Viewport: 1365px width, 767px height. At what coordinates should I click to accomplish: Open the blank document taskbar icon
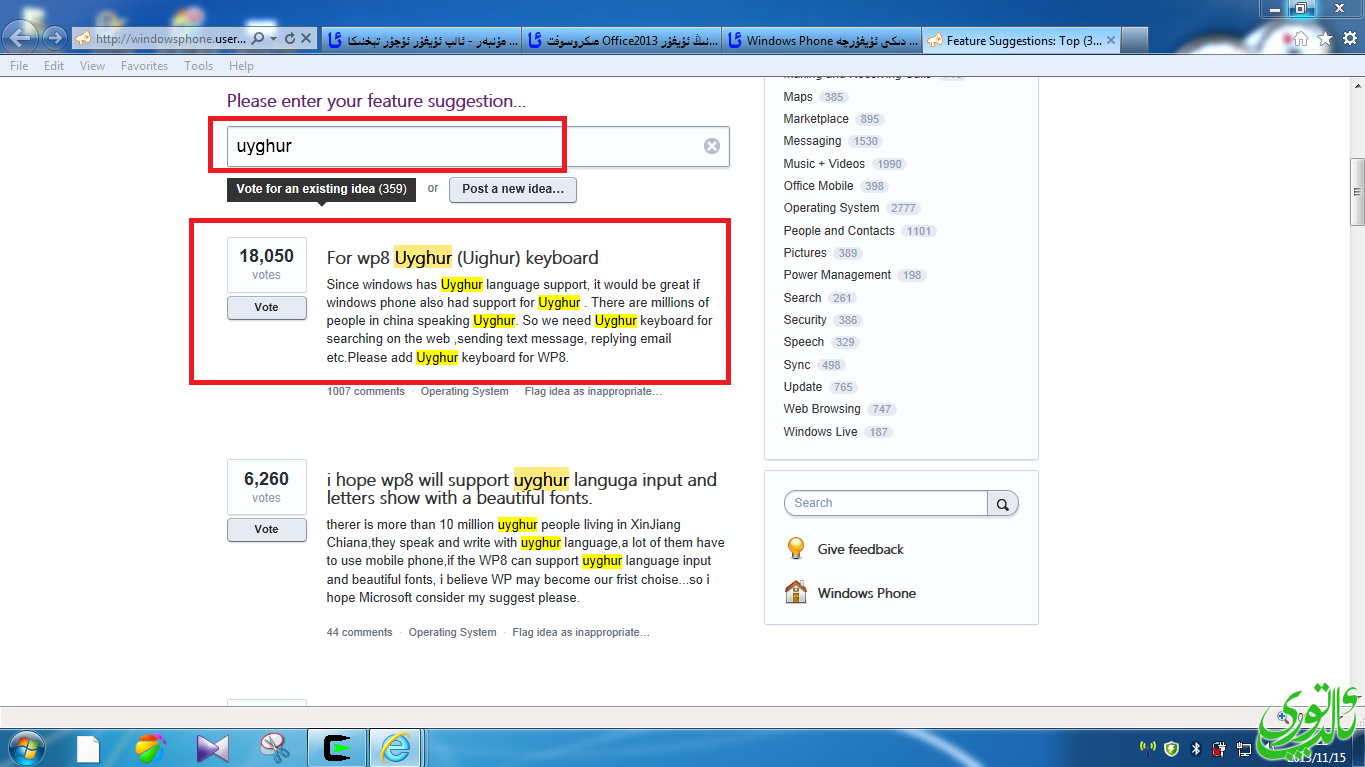(89, 748)
